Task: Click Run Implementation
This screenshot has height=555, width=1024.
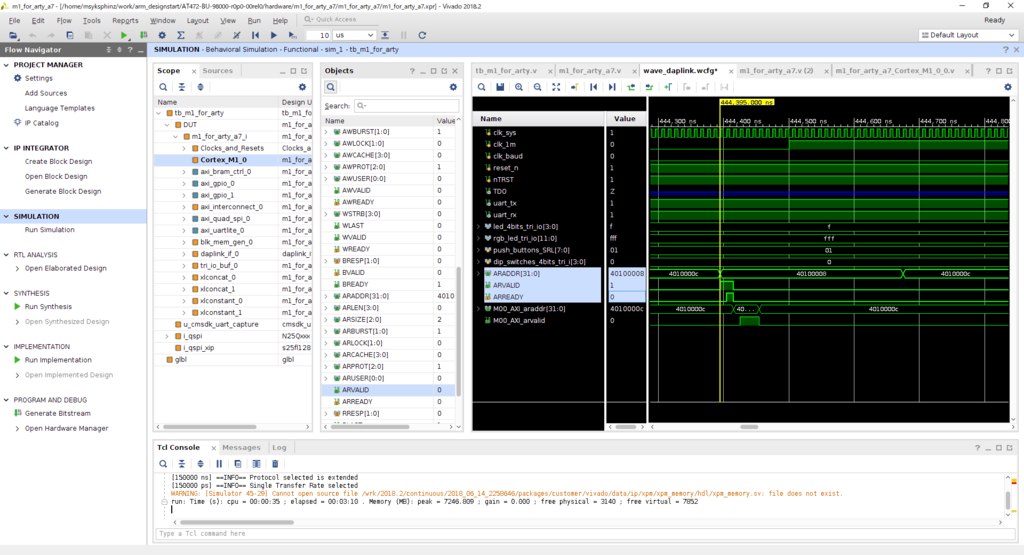Action: click(x=58, y=360)
